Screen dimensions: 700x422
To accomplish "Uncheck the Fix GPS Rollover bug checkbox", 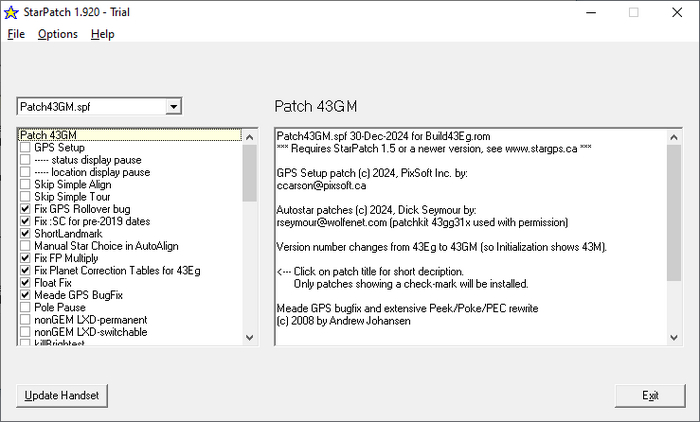I will point(25,209).
